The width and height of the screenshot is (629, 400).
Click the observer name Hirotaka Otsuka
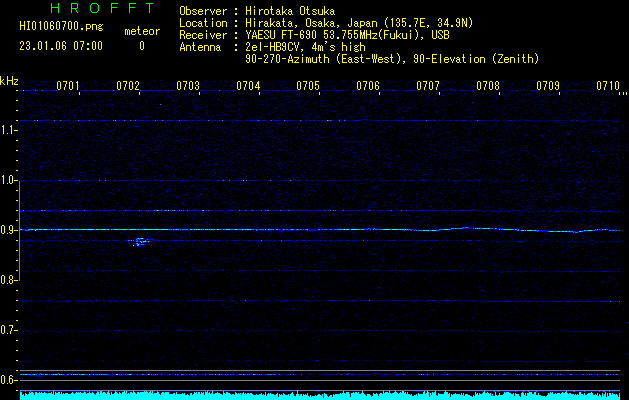pyautogui.click(x=290, y=11)
